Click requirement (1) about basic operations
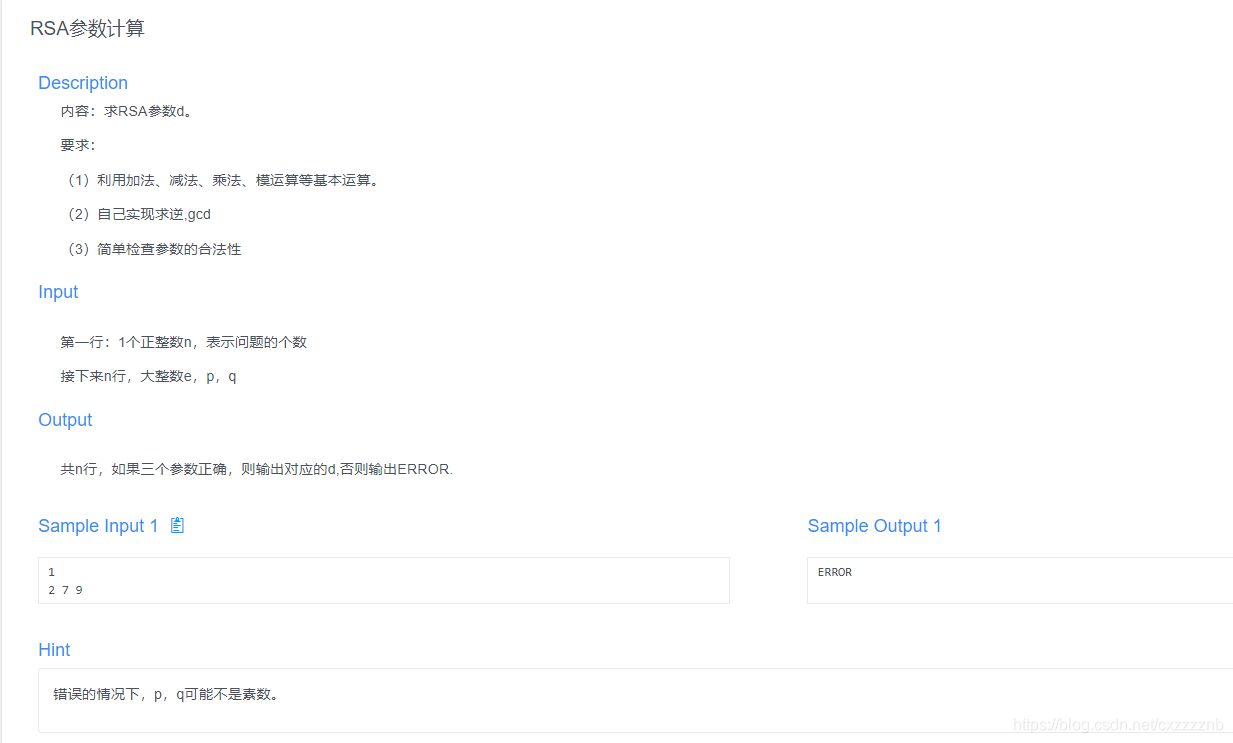Screen dimensions: 1233x743 click(223, 180)
